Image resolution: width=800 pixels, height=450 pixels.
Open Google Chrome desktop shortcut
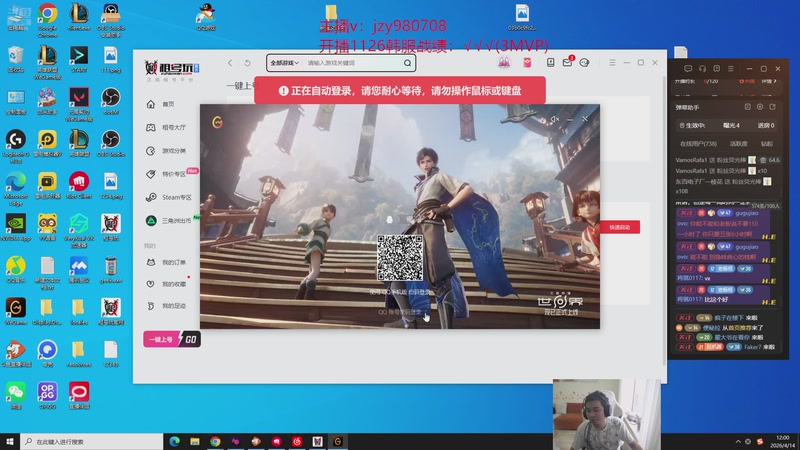(47, 20)
